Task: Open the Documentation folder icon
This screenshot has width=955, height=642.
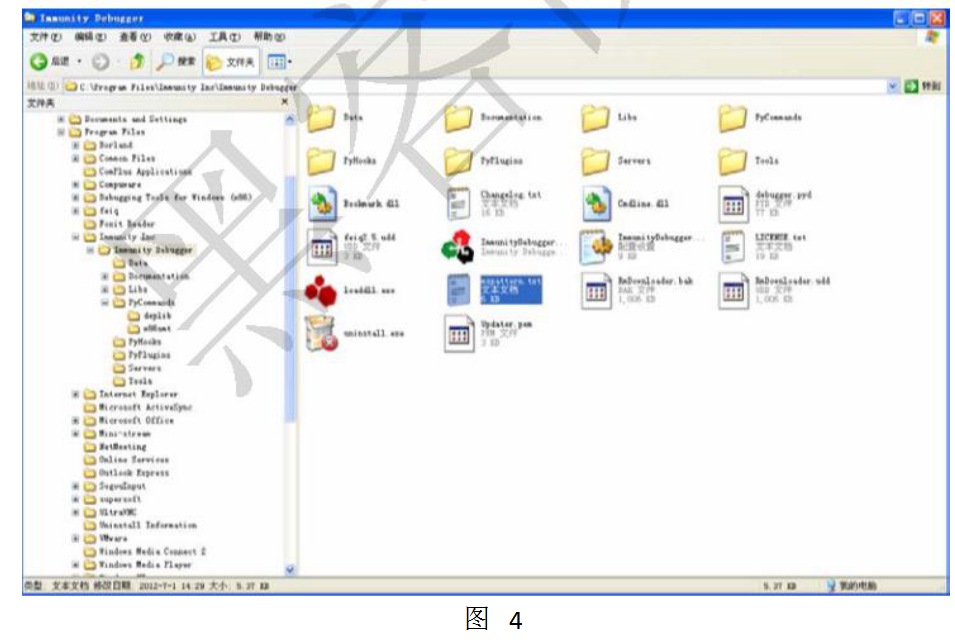Action: coord(458,118)
